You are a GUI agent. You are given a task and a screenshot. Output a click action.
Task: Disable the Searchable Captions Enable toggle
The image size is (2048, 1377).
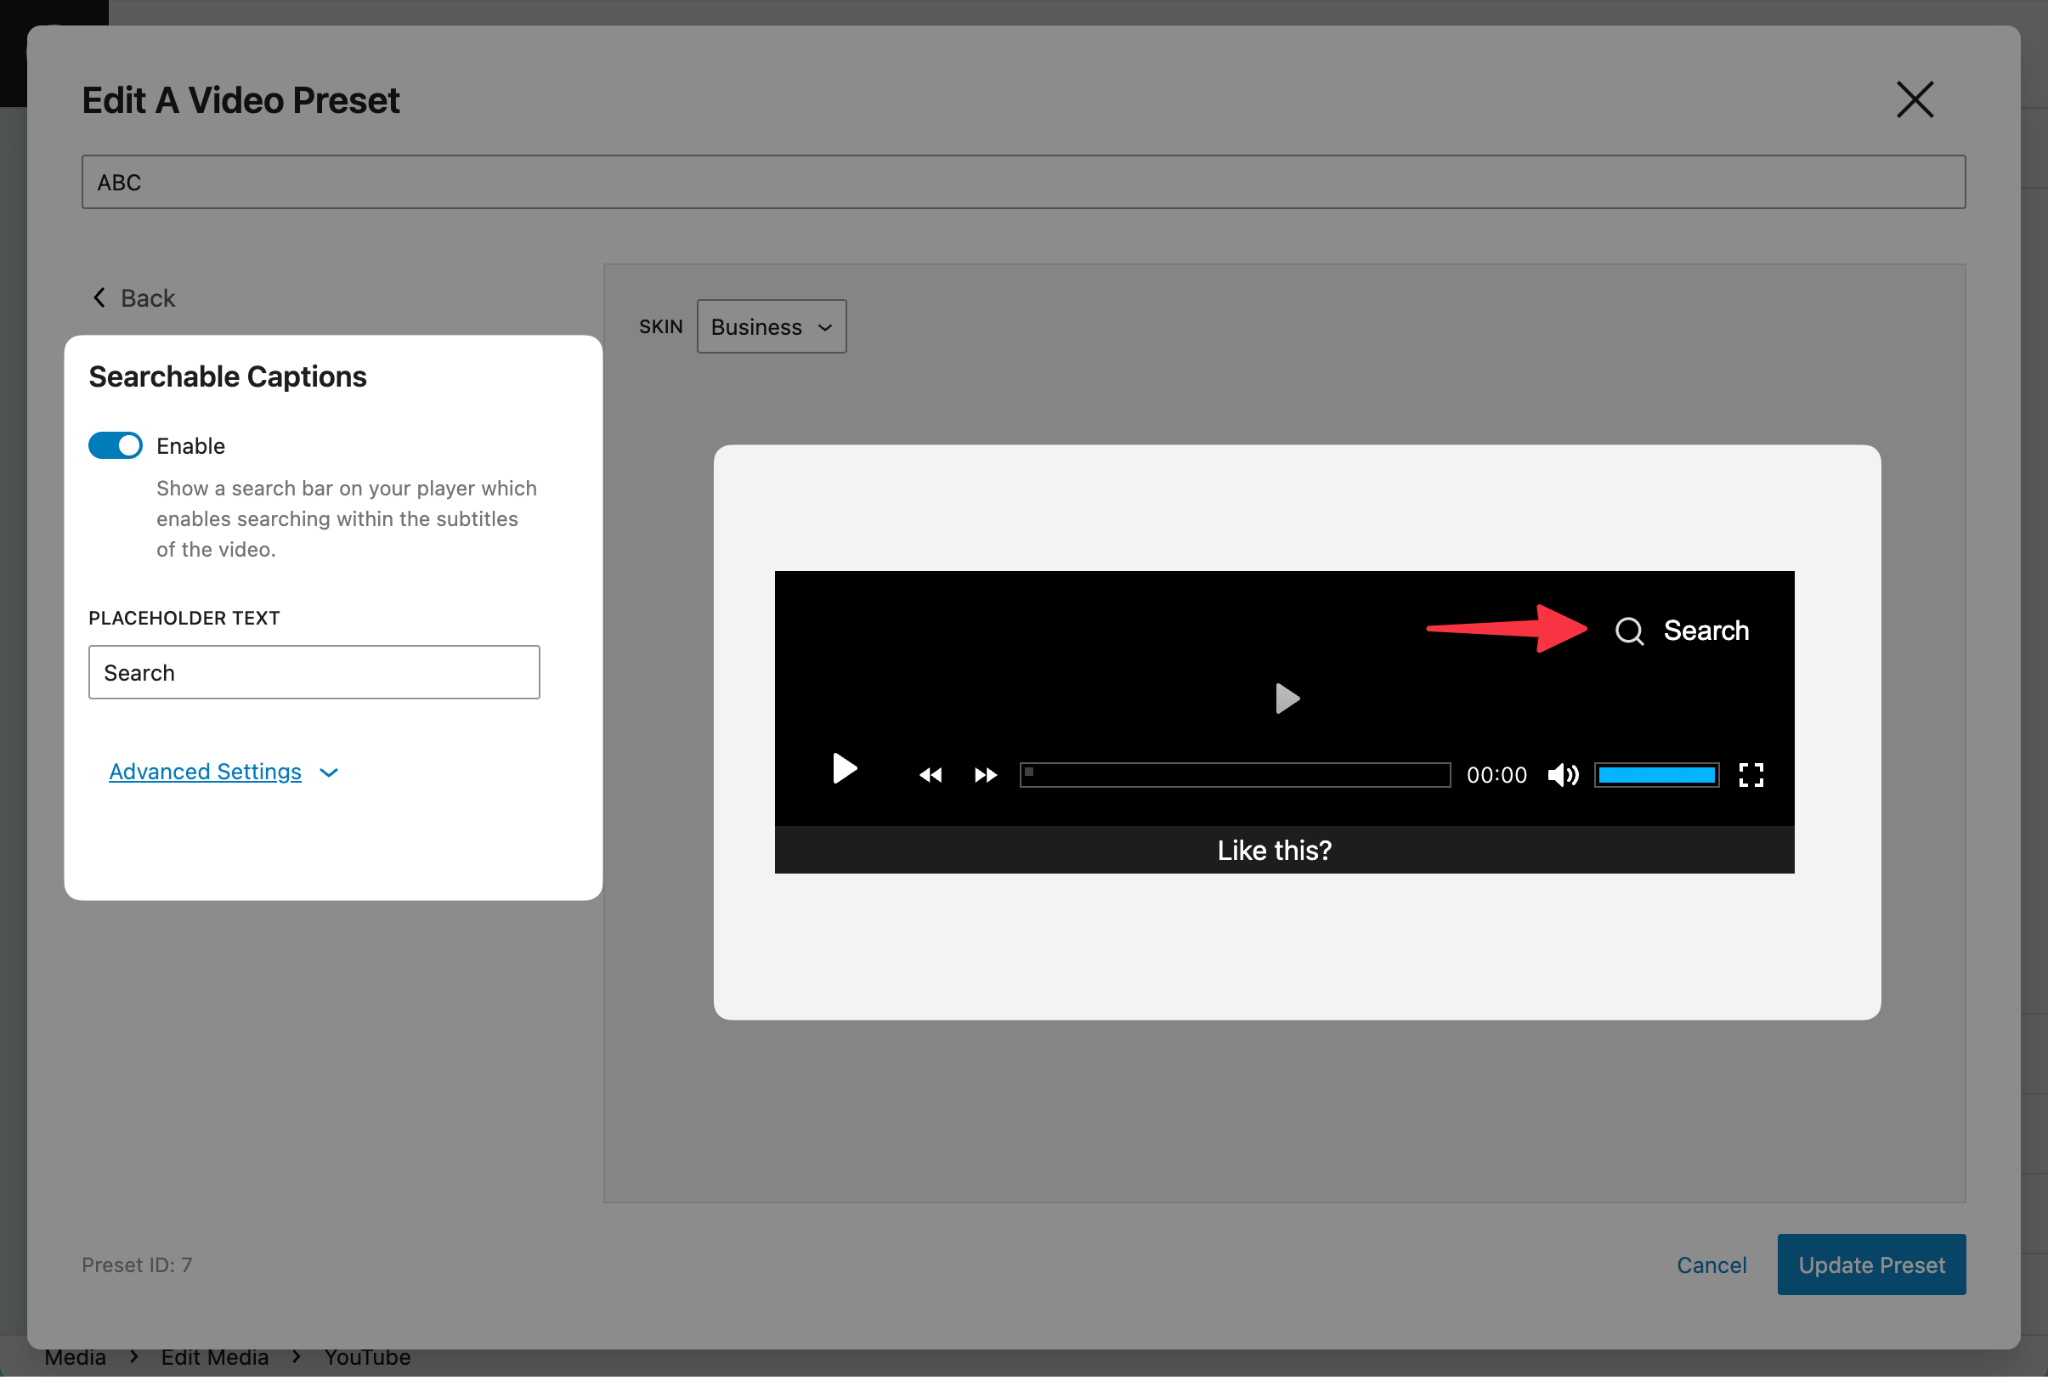click(x=115, y=445)
